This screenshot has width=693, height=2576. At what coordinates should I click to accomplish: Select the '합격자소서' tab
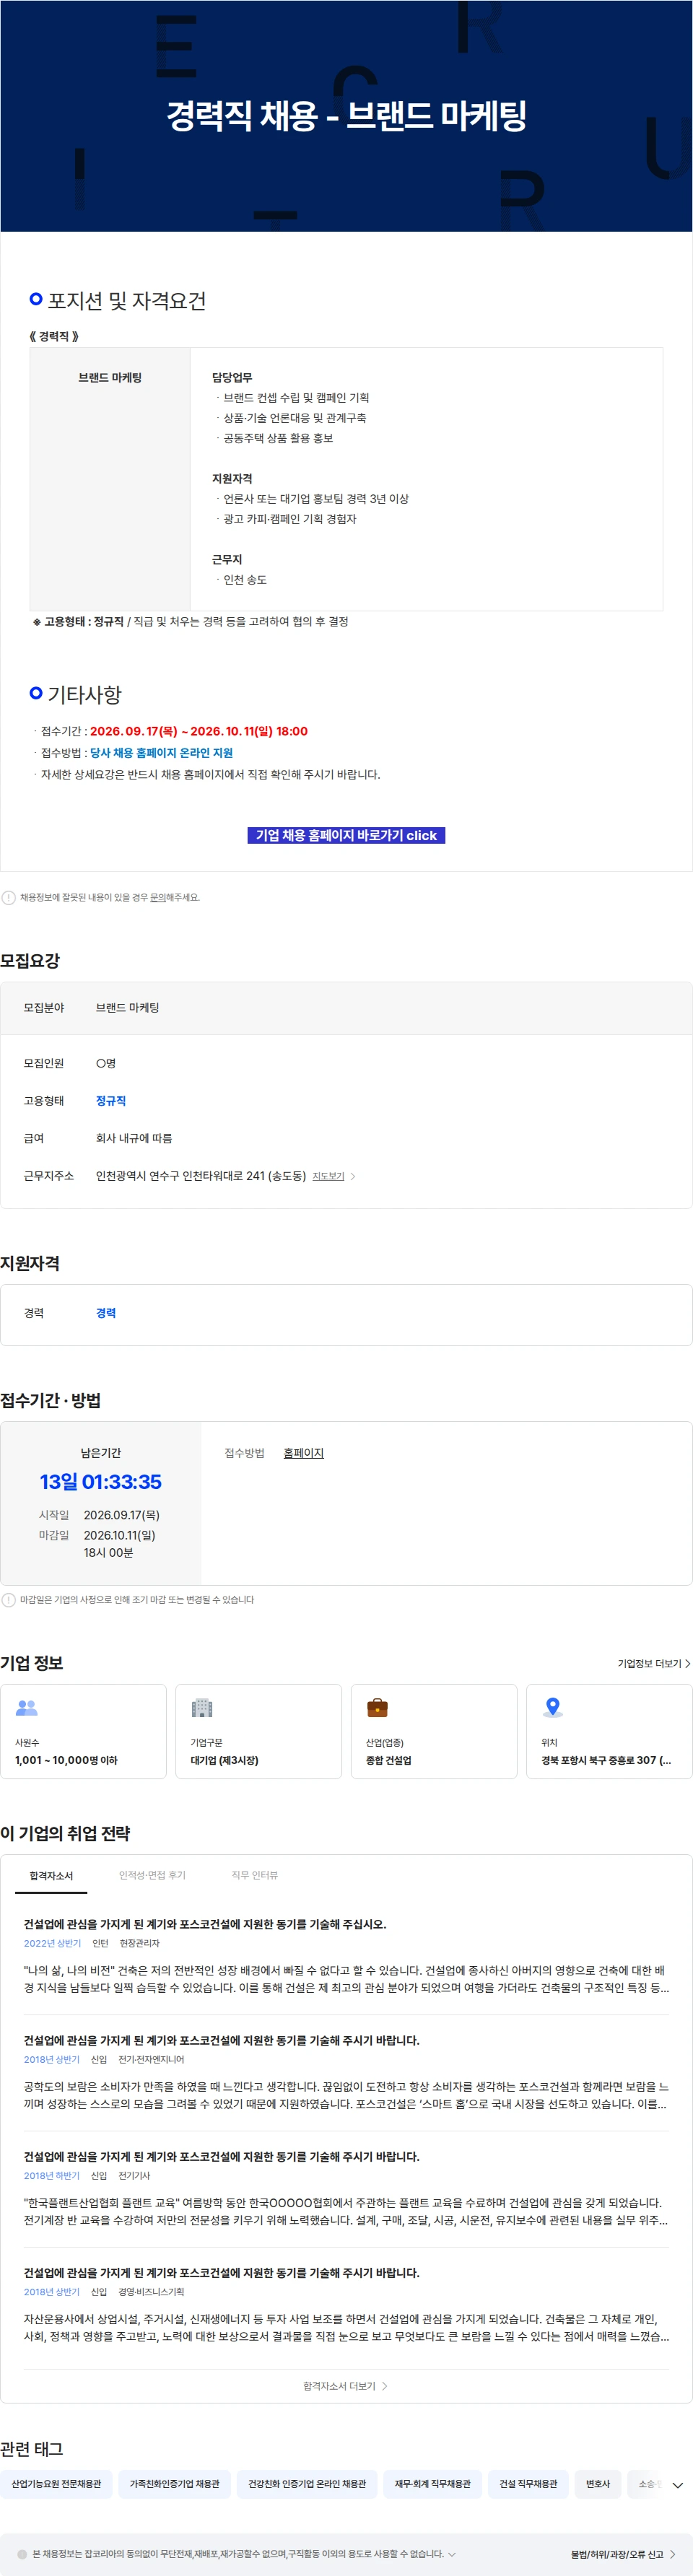[51, 1875]
